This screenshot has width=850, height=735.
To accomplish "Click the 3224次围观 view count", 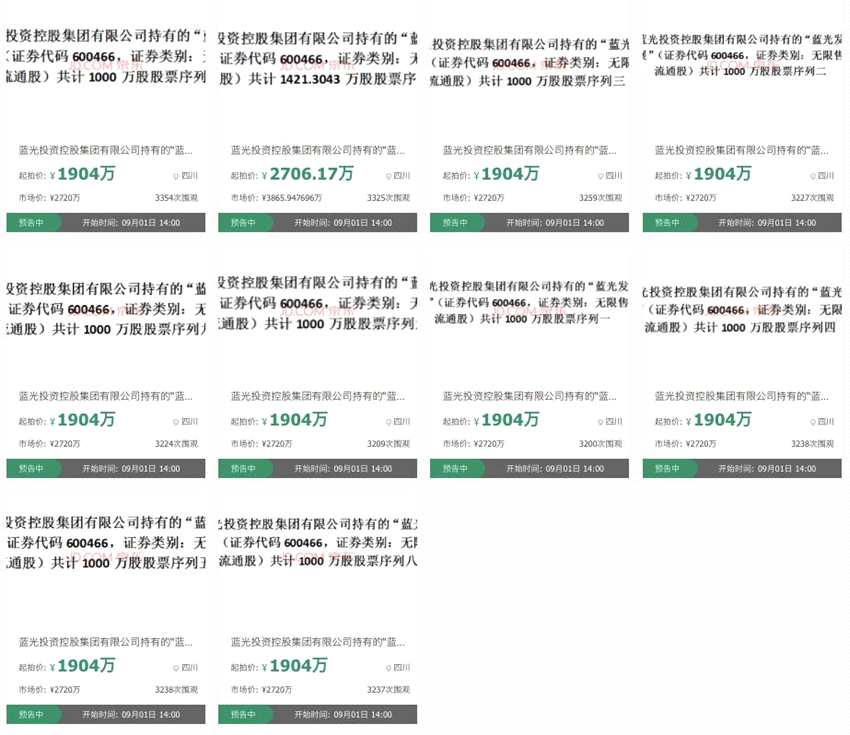I will click(176, 444).
